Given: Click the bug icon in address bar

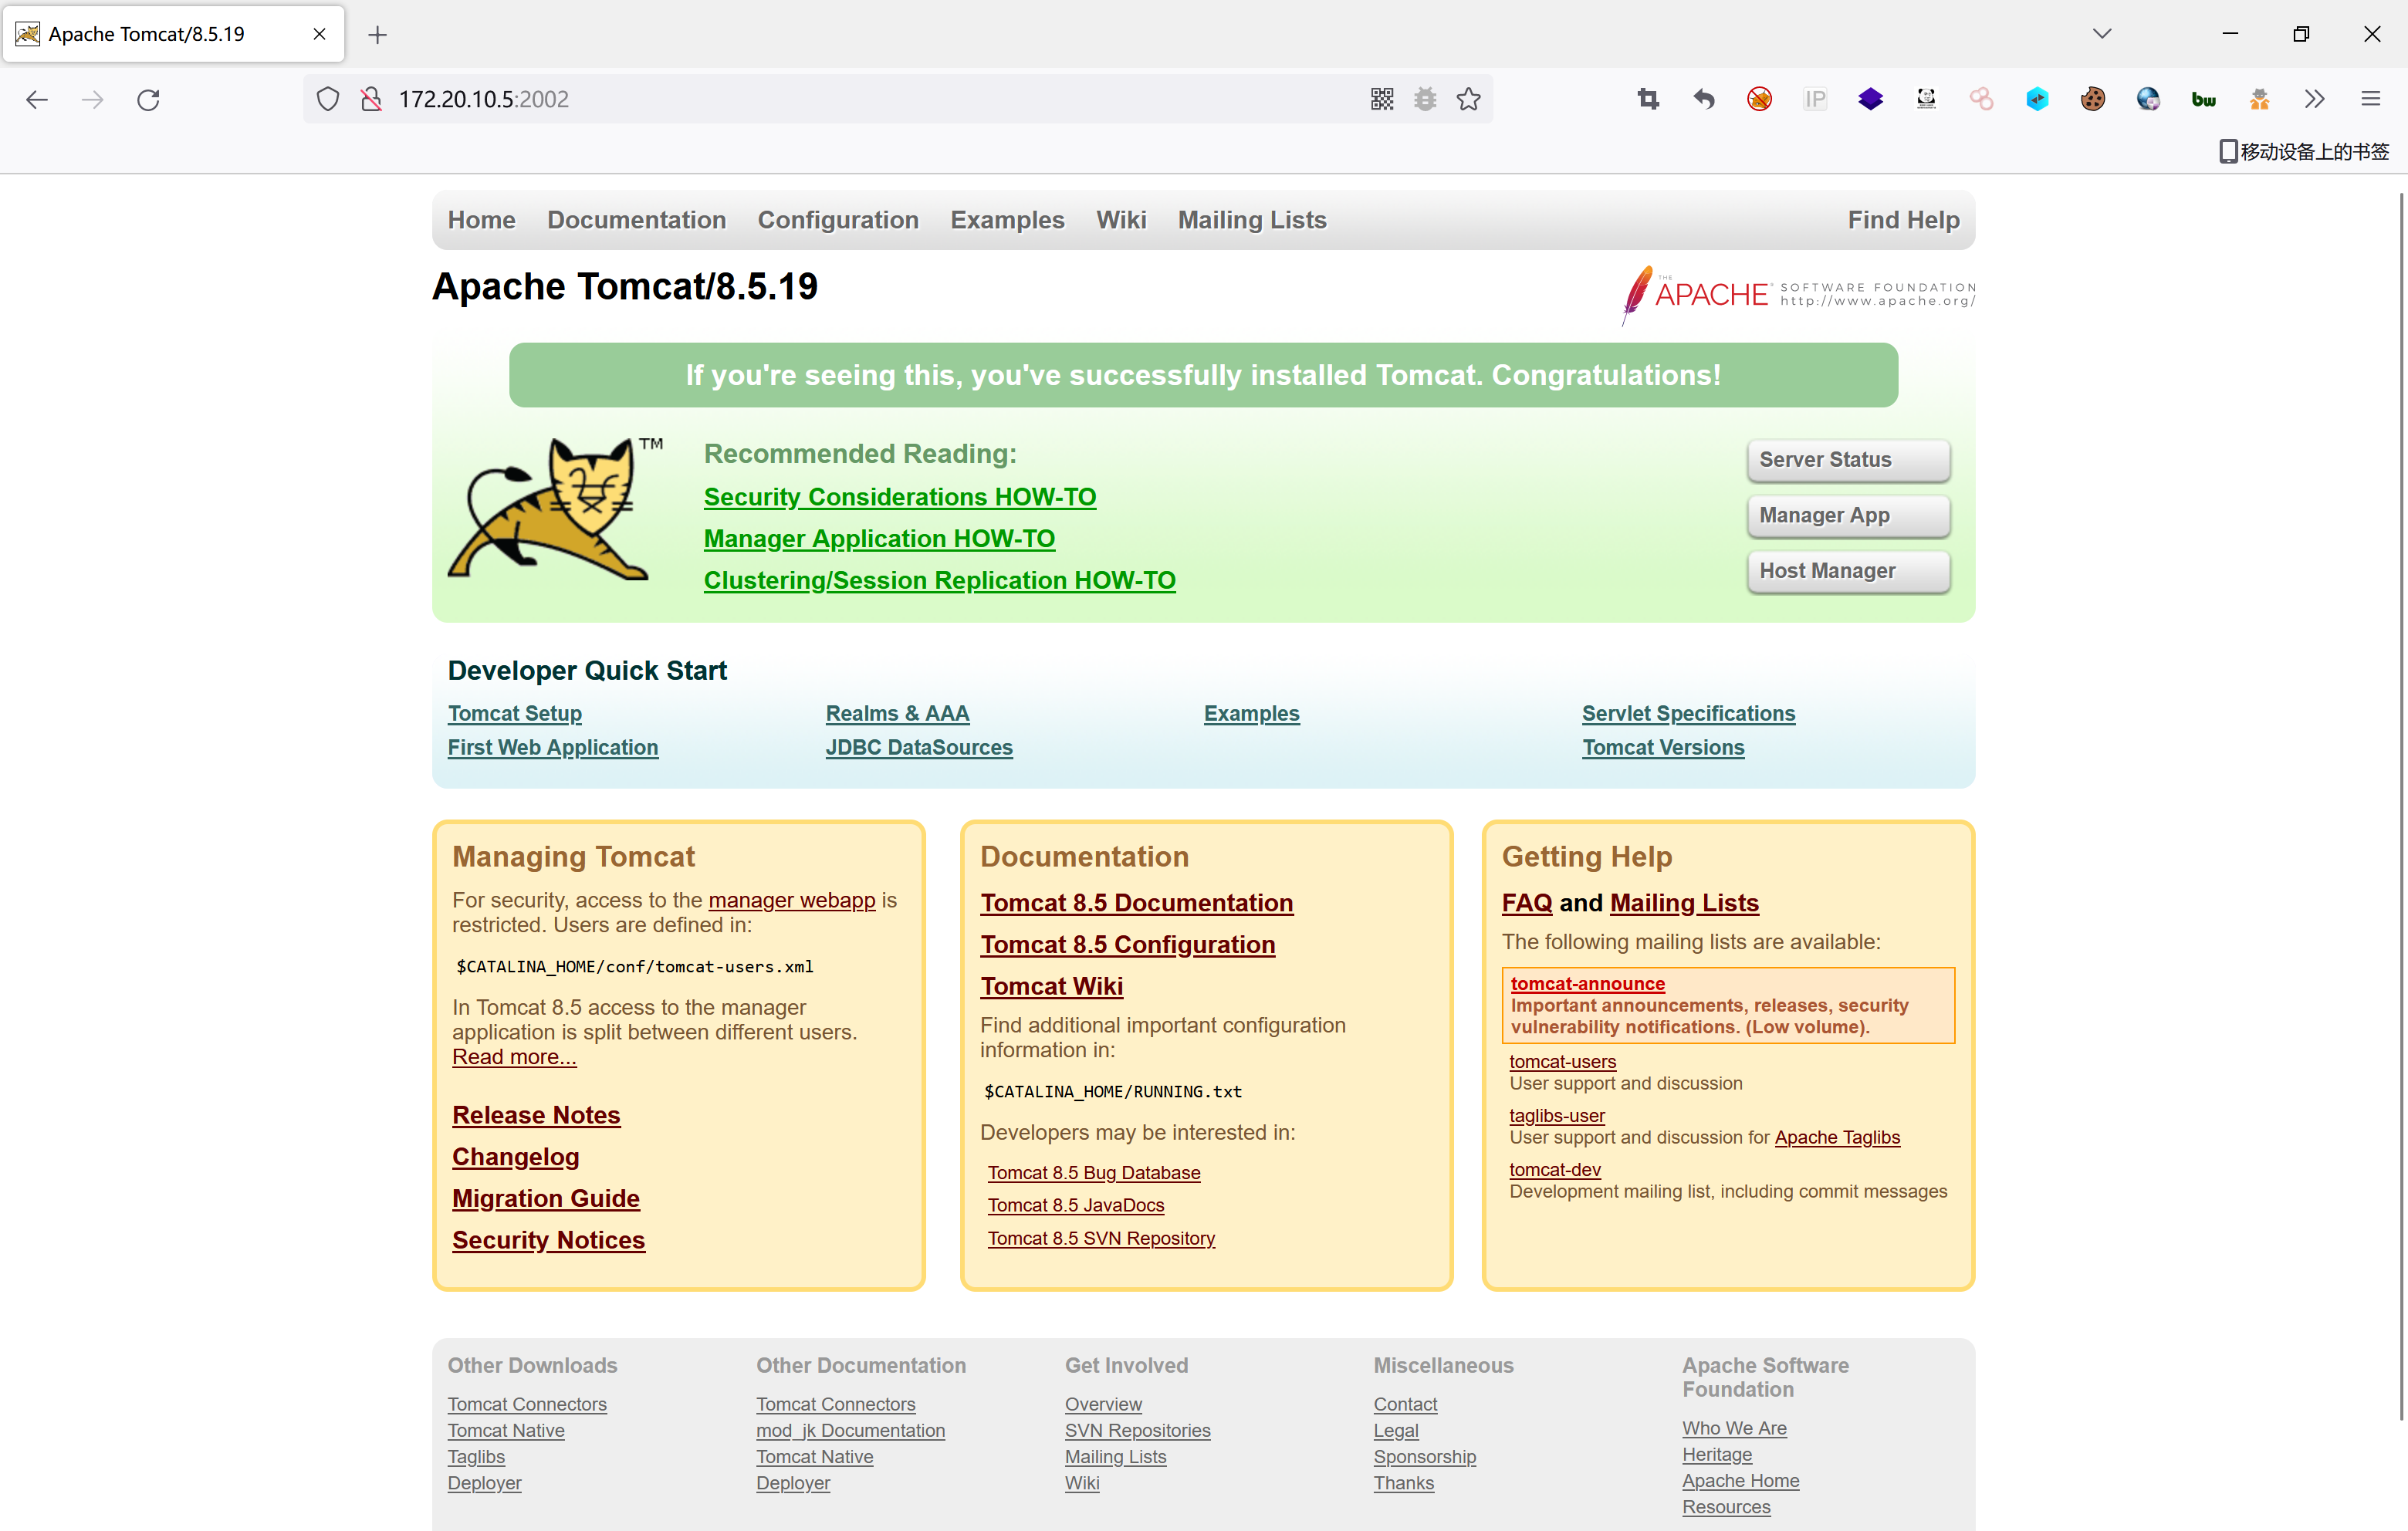Looking at the screenshot, I should pos(1425,99).
